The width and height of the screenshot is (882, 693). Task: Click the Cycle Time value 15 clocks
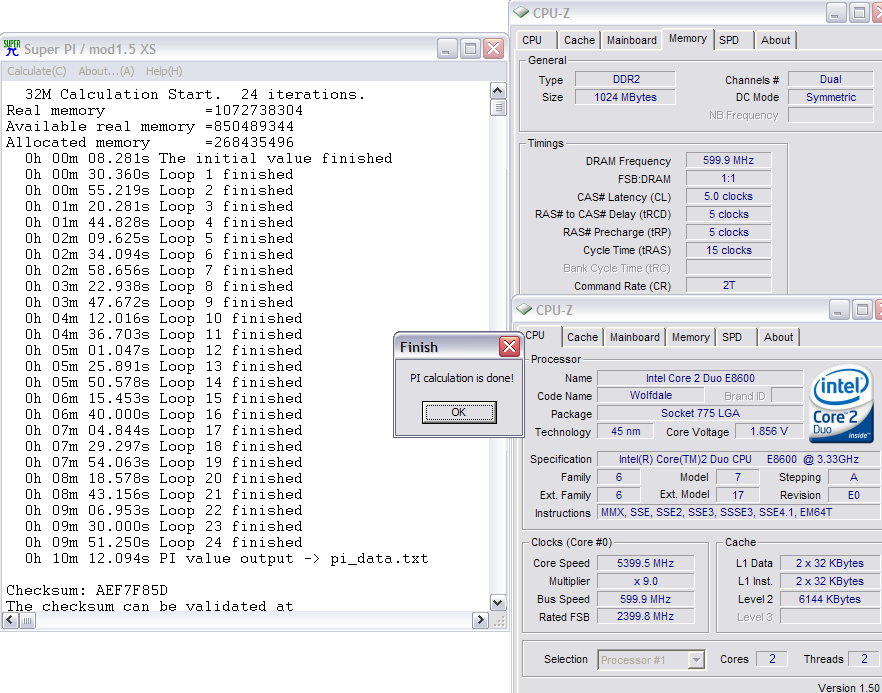(x=728, y=250)
